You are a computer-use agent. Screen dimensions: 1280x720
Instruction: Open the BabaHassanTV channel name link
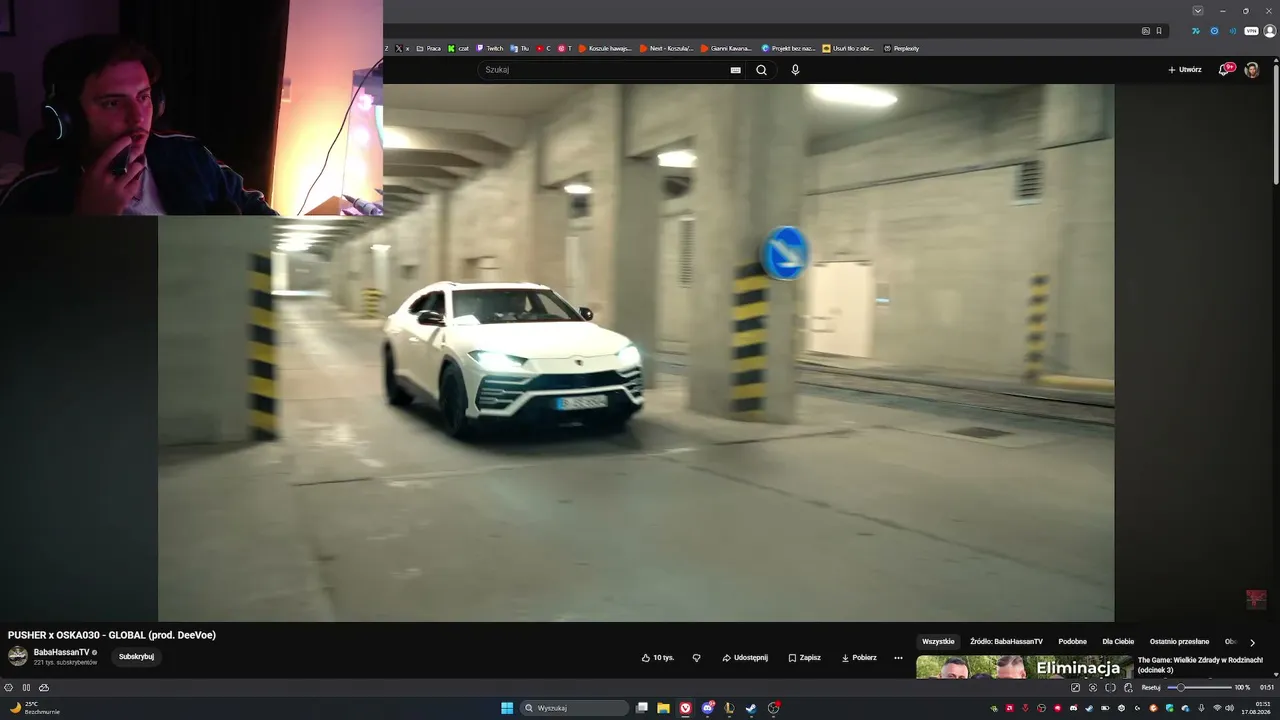(61, 652)
